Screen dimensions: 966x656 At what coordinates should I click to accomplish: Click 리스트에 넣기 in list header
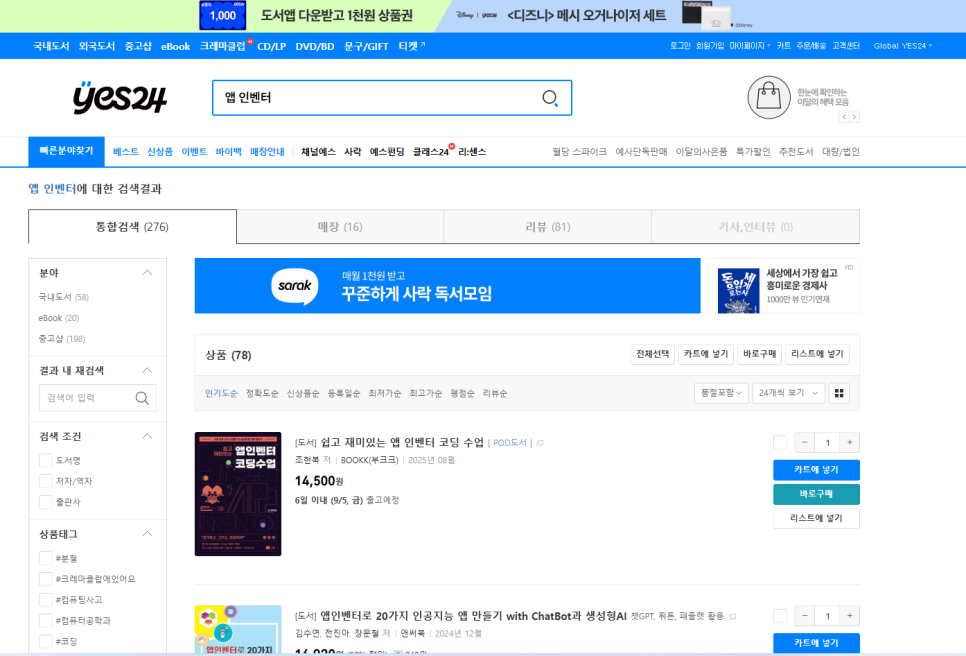[x=818, y=354]
